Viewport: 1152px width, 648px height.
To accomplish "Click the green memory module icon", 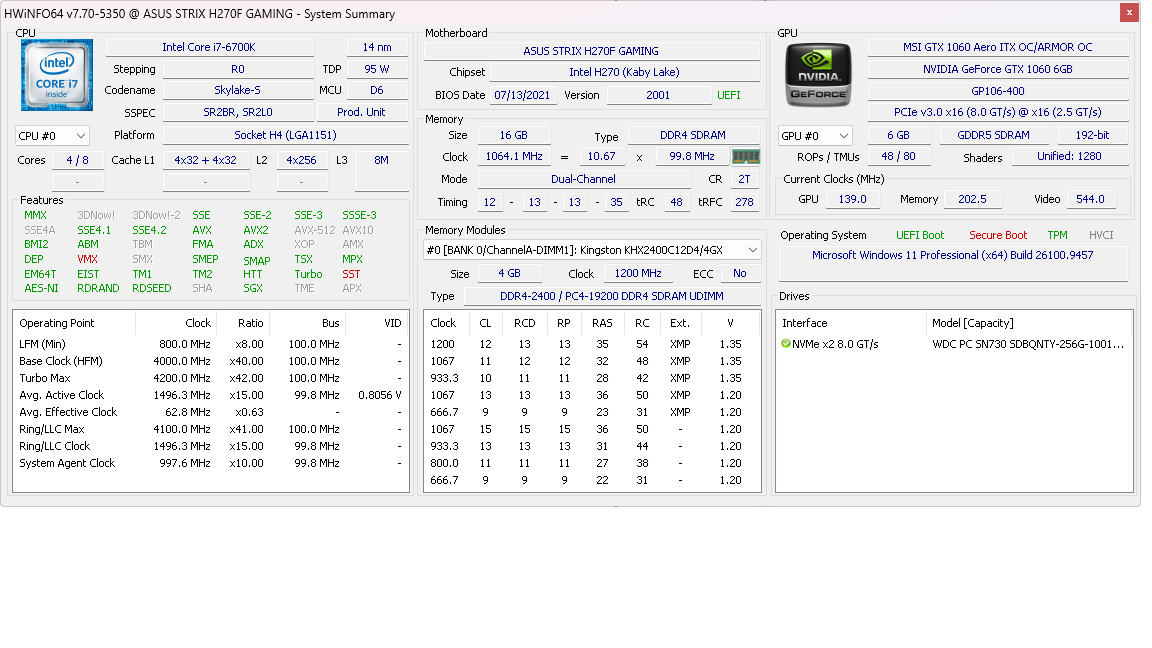I will coord(745,156).
